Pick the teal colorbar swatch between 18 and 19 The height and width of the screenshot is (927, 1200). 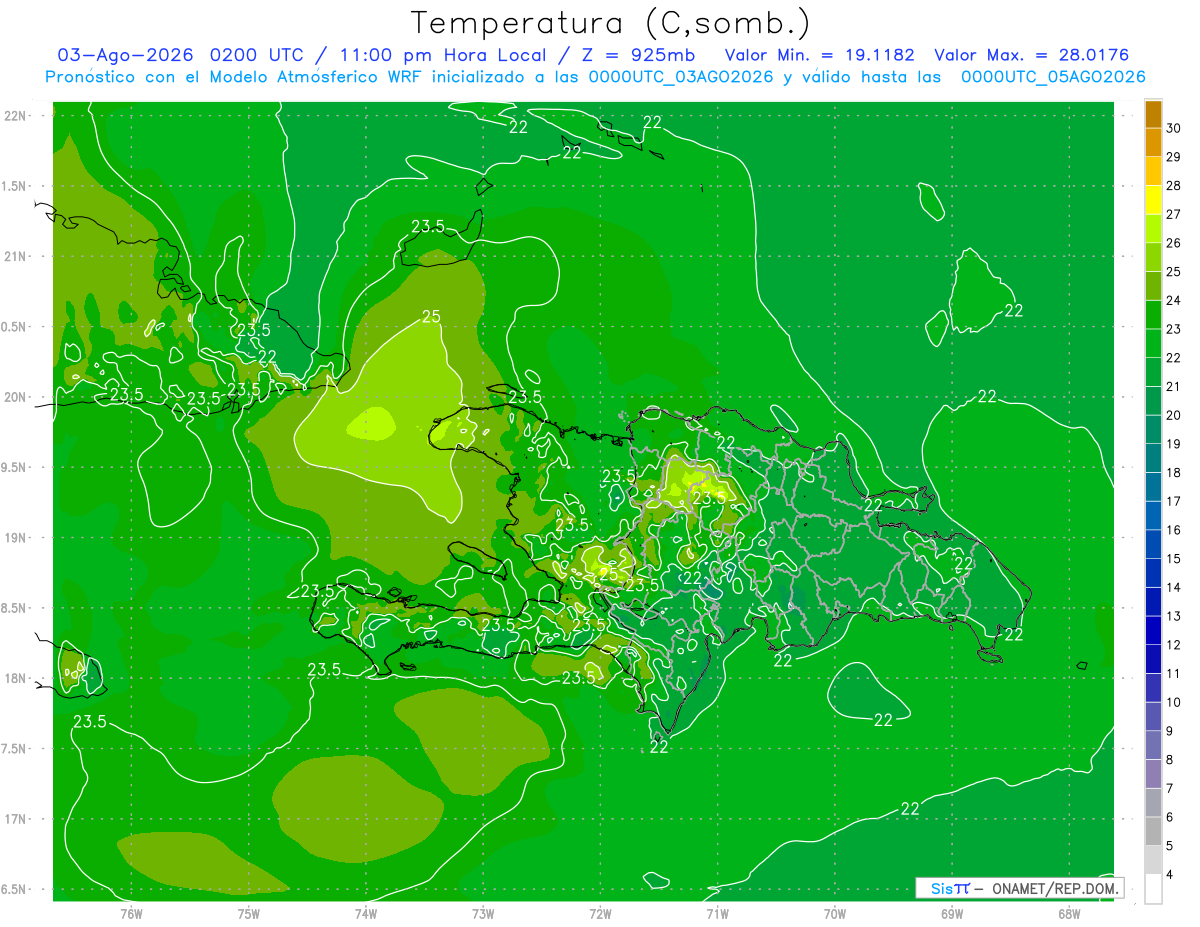point(1153,458)
